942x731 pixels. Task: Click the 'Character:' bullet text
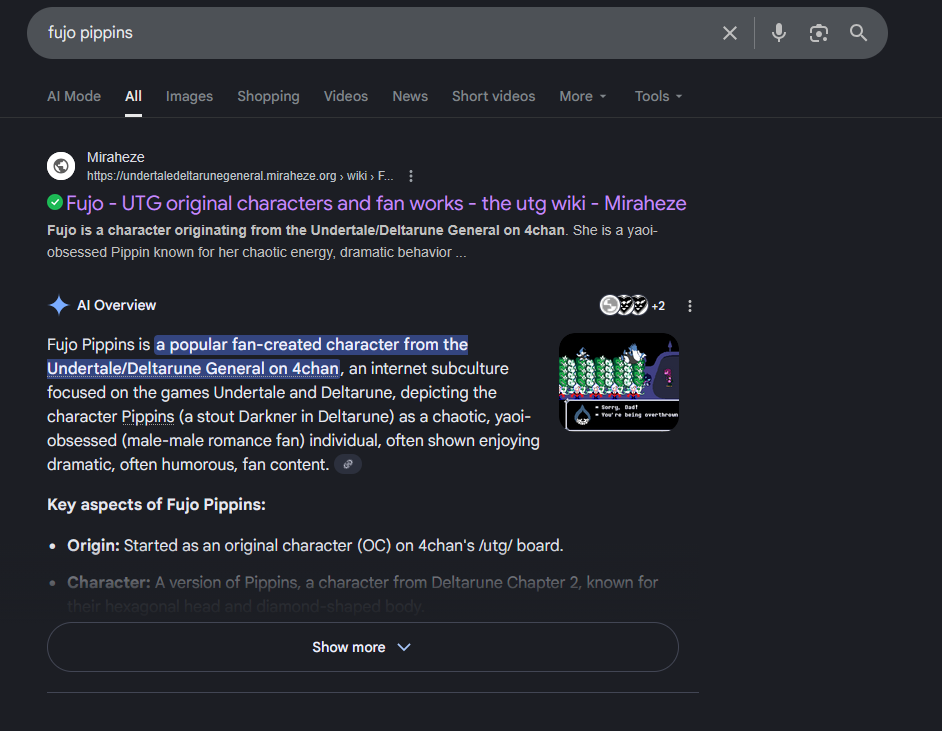point(362,594)
